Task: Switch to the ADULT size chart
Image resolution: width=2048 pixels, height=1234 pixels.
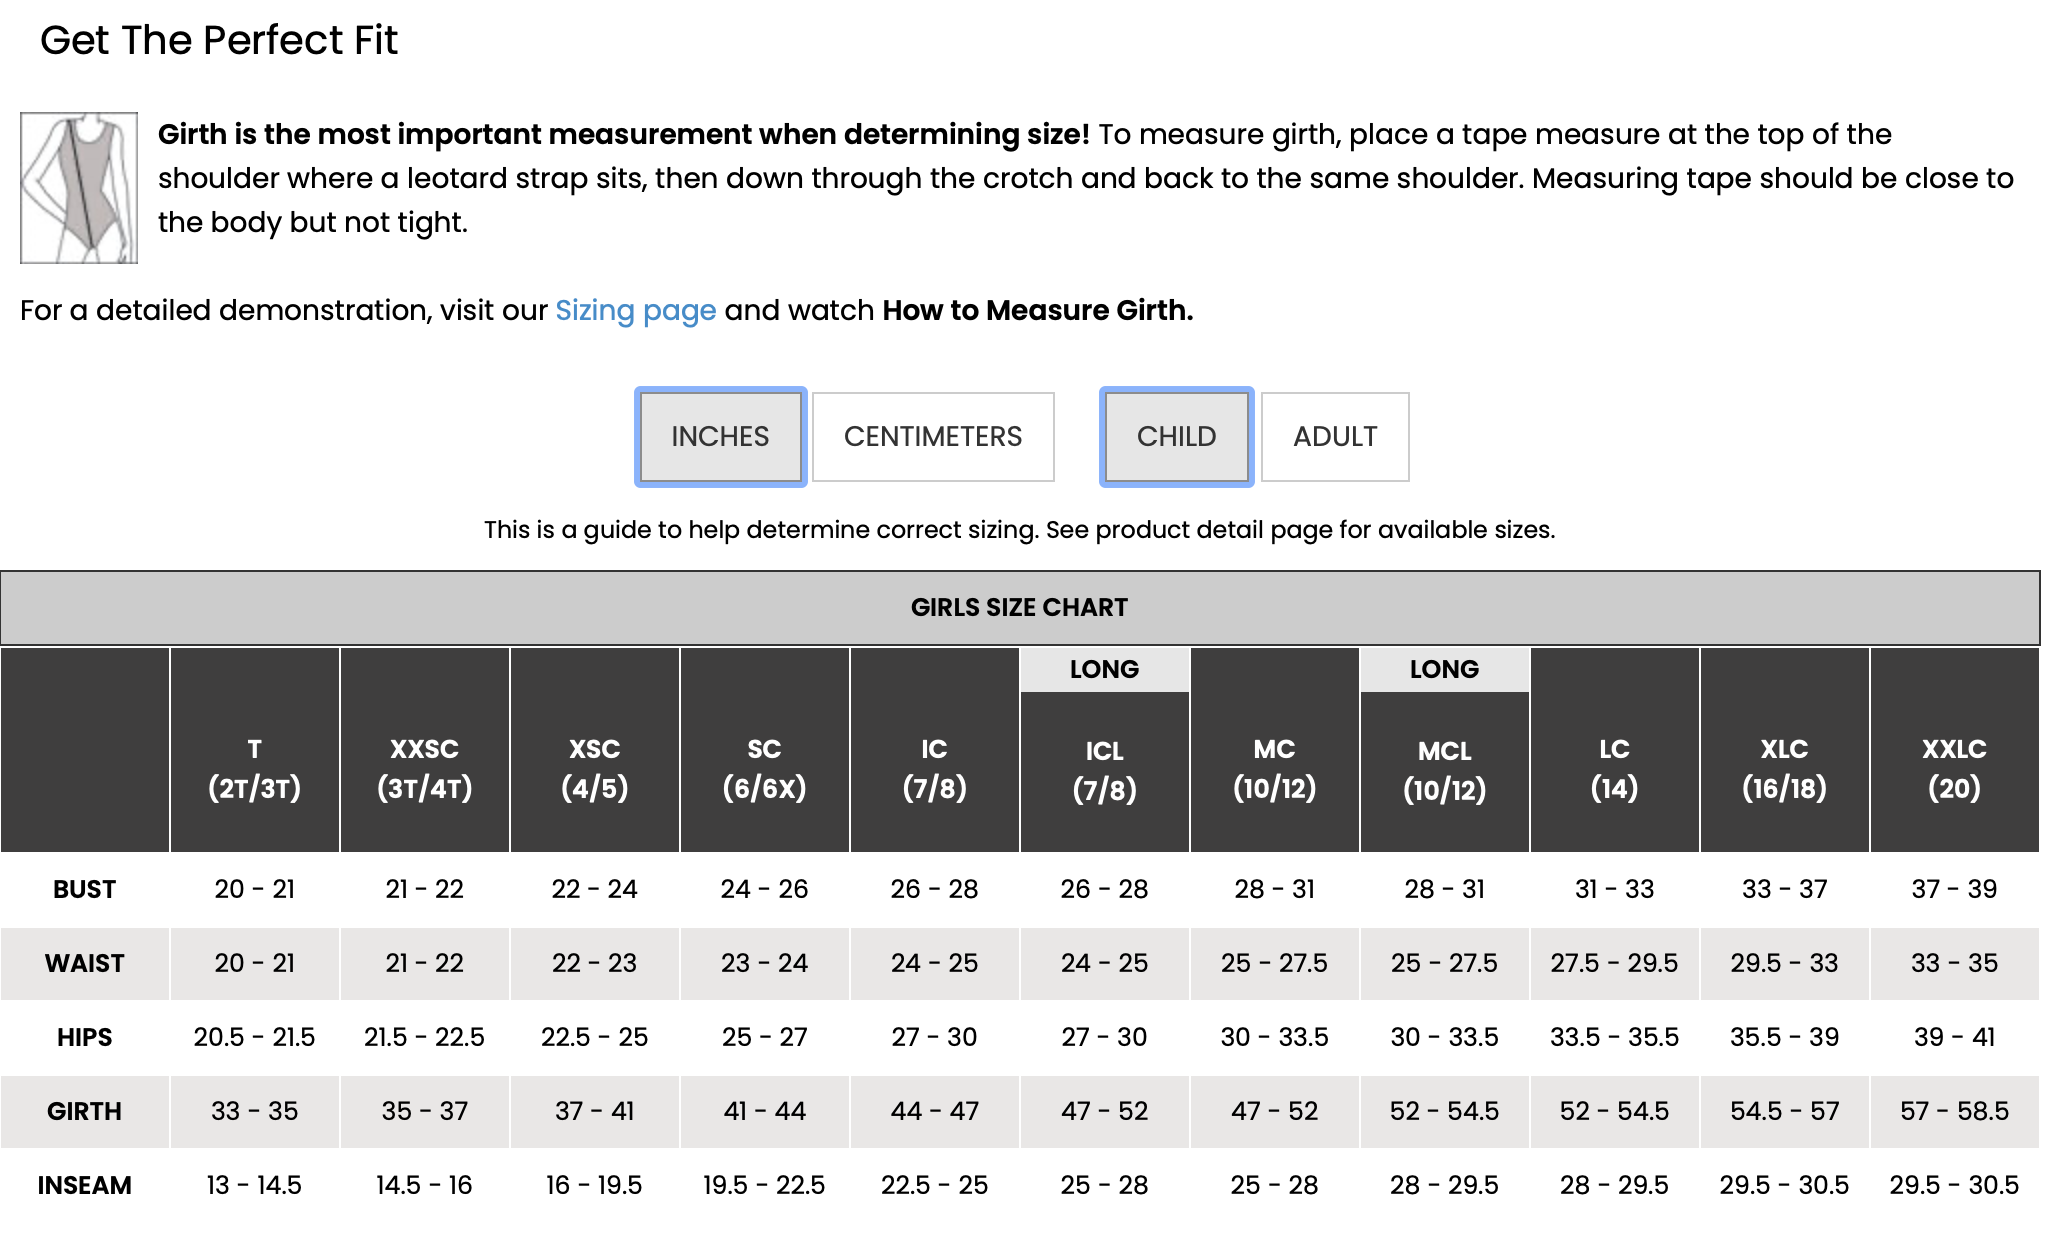Action: (1335, 437)
